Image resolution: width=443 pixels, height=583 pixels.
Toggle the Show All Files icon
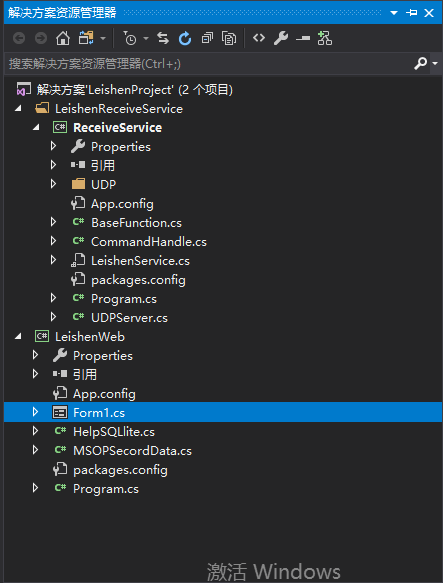click(229, 38)
